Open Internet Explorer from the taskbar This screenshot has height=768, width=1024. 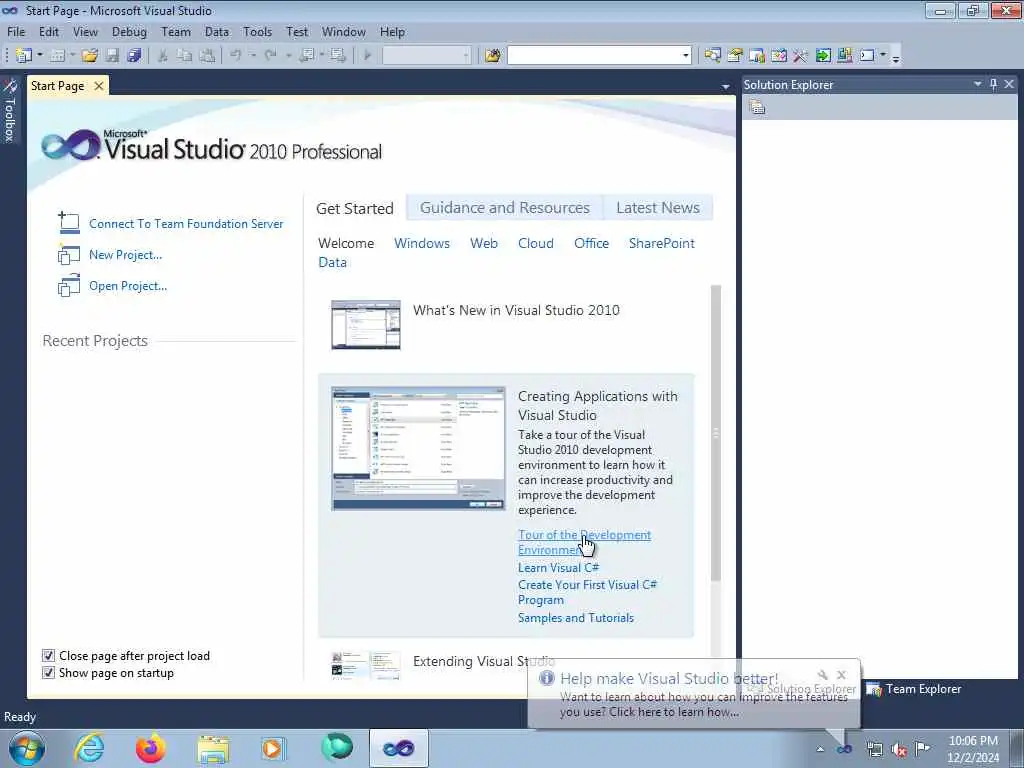pos(89,748)
